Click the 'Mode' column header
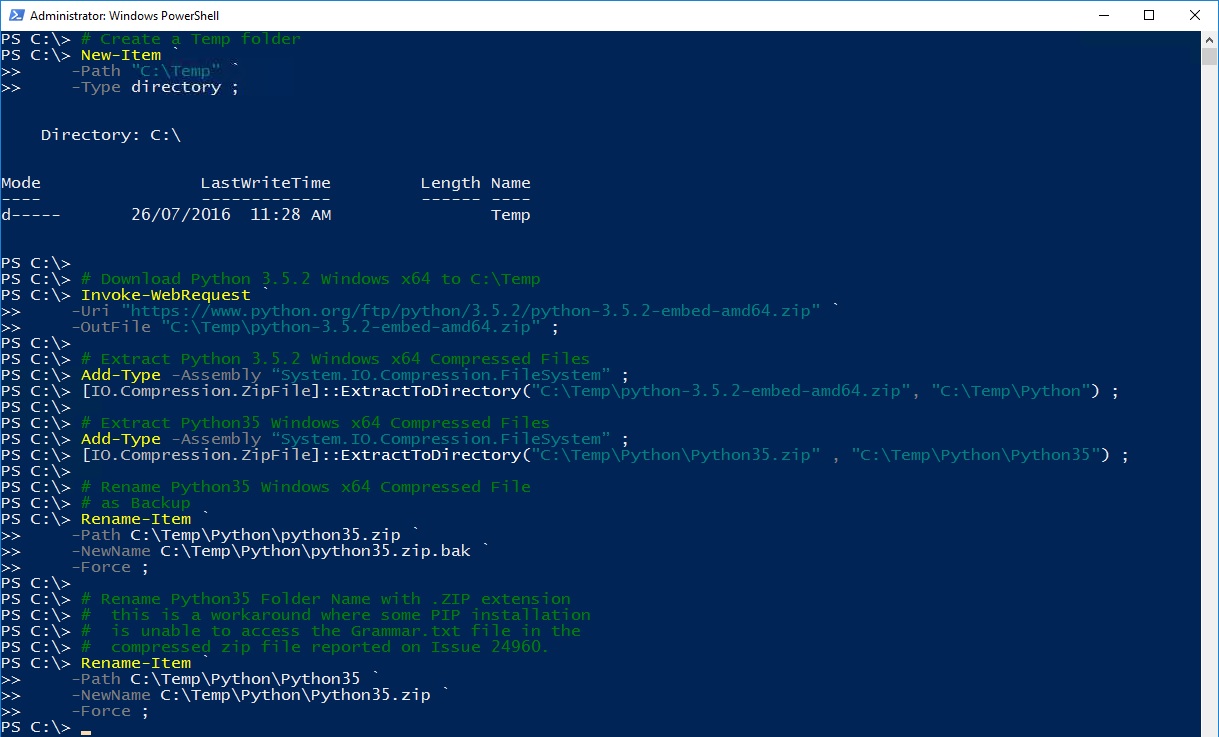 tap(21, 183)
